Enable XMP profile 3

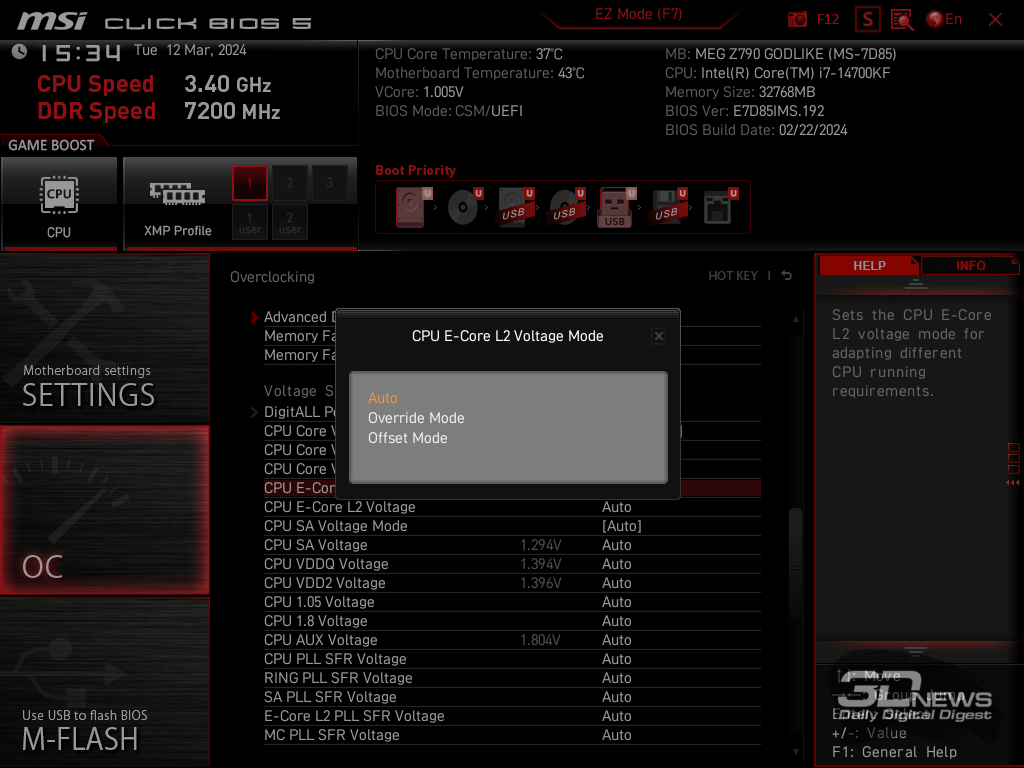[x=329, y=183]
